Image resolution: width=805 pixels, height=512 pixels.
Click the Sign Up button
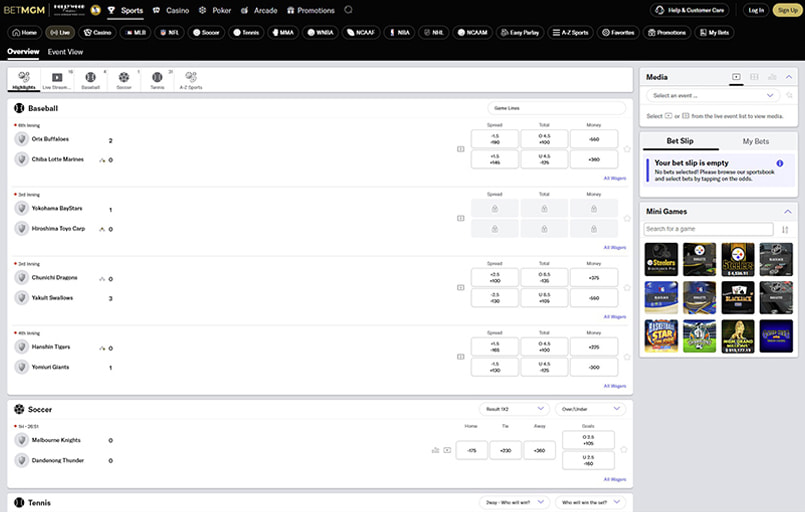click(x=787, y=10)
